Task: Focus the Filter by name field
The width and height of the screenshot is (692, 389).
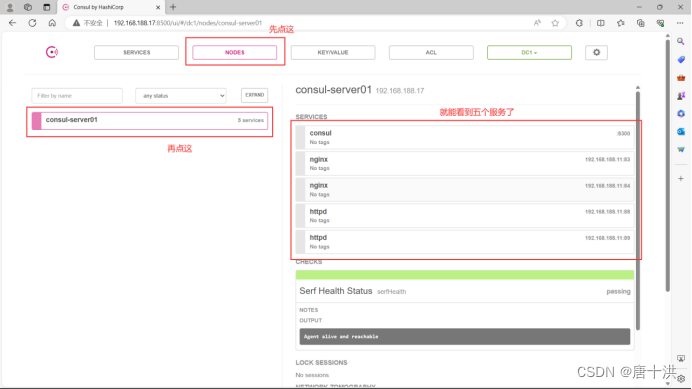Action: pyautogui.click(x=77, y=95)
